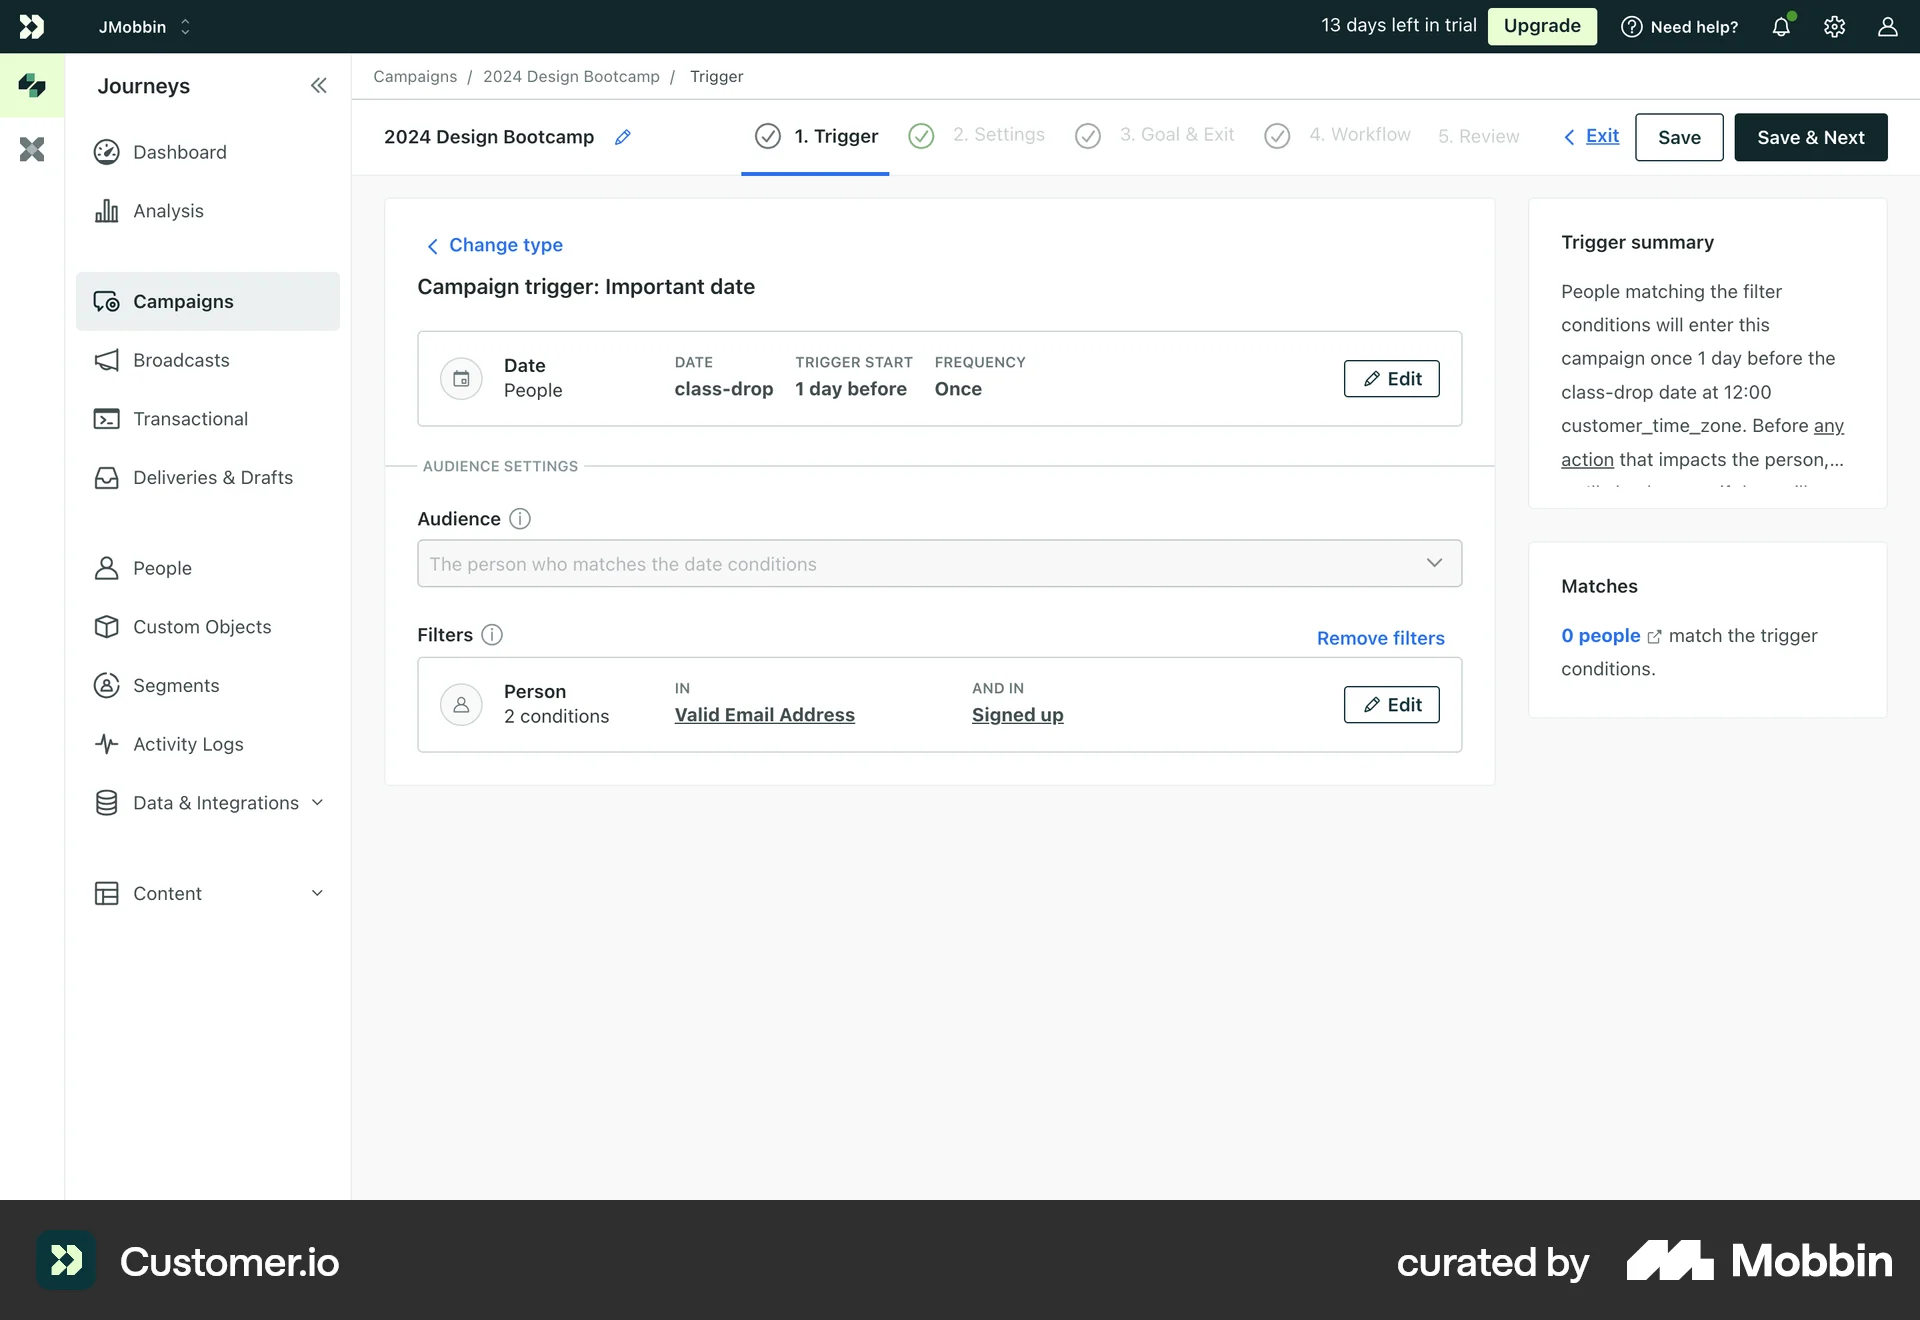Open the Valid Email Address segment link
The image size is (1920, 1320).
pyautogui.click(x=764, y=714)
